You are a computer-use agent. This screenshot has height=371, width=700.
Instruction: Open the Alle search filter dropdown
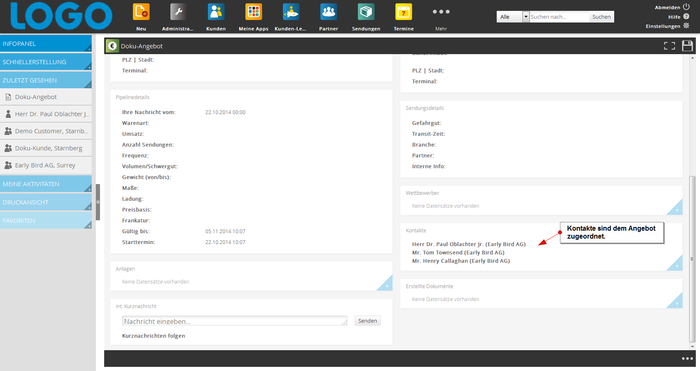click(512, 17)
